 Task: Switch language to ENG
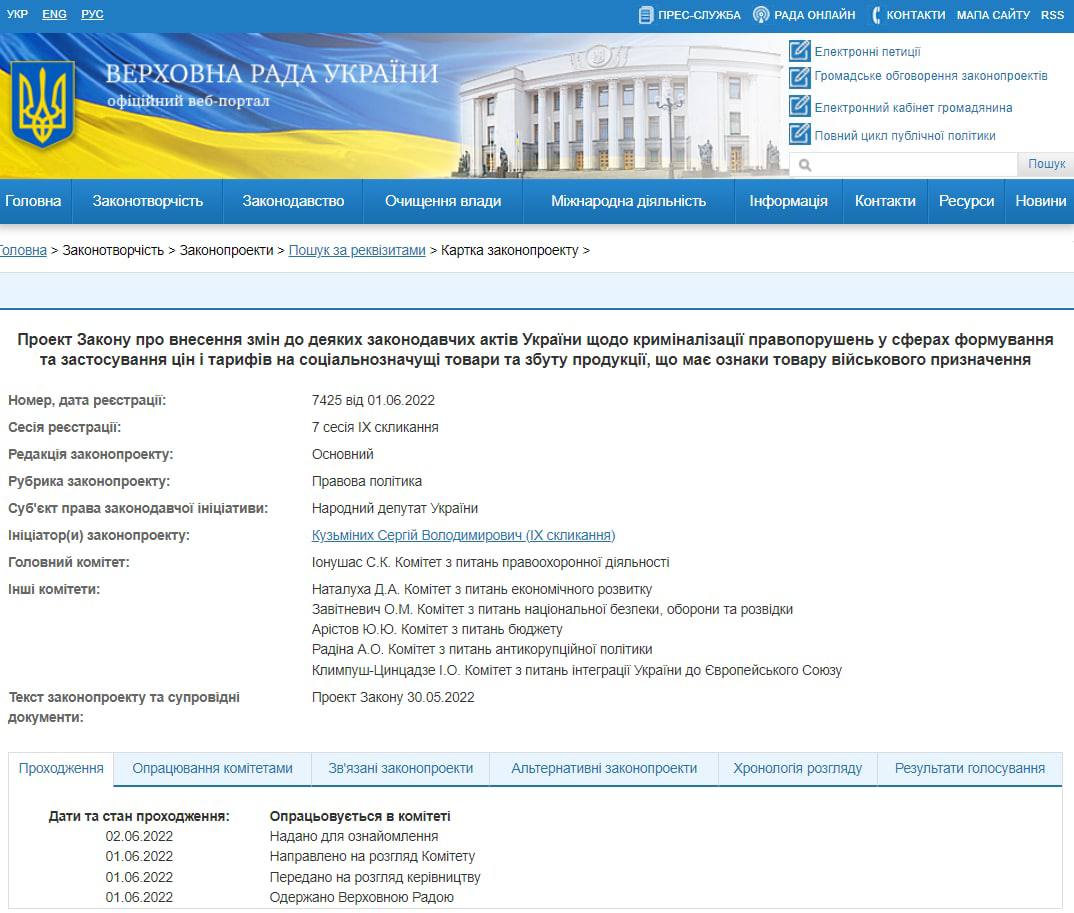[55, 14]
